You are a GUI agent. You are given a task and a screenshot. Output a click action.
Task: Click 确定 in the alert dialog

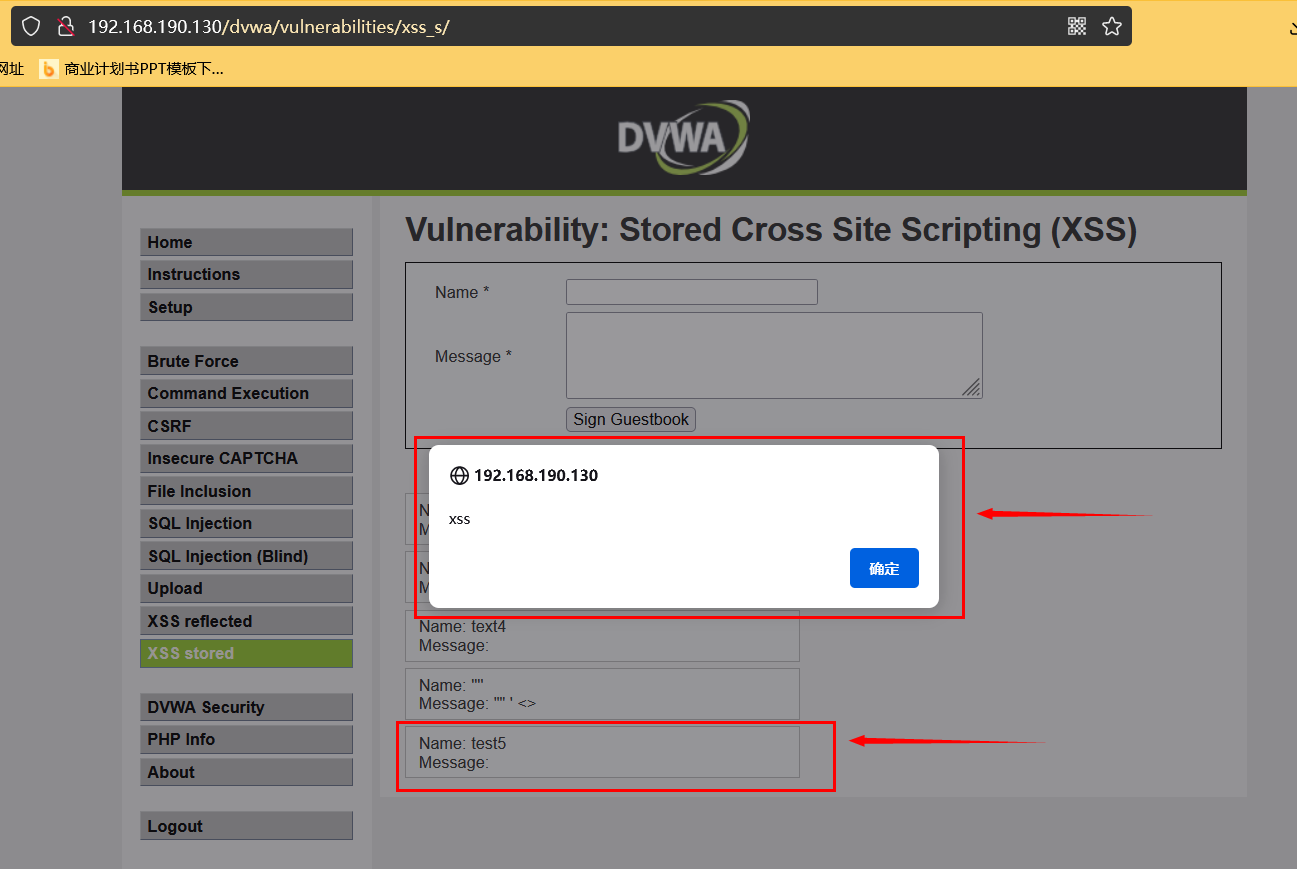pos(884,568)
